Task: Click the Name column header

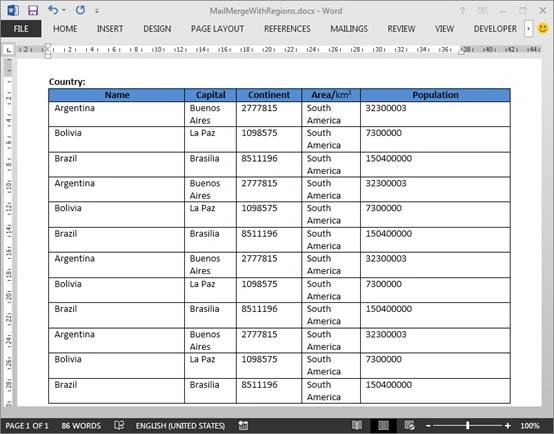Action: (117, 95)
